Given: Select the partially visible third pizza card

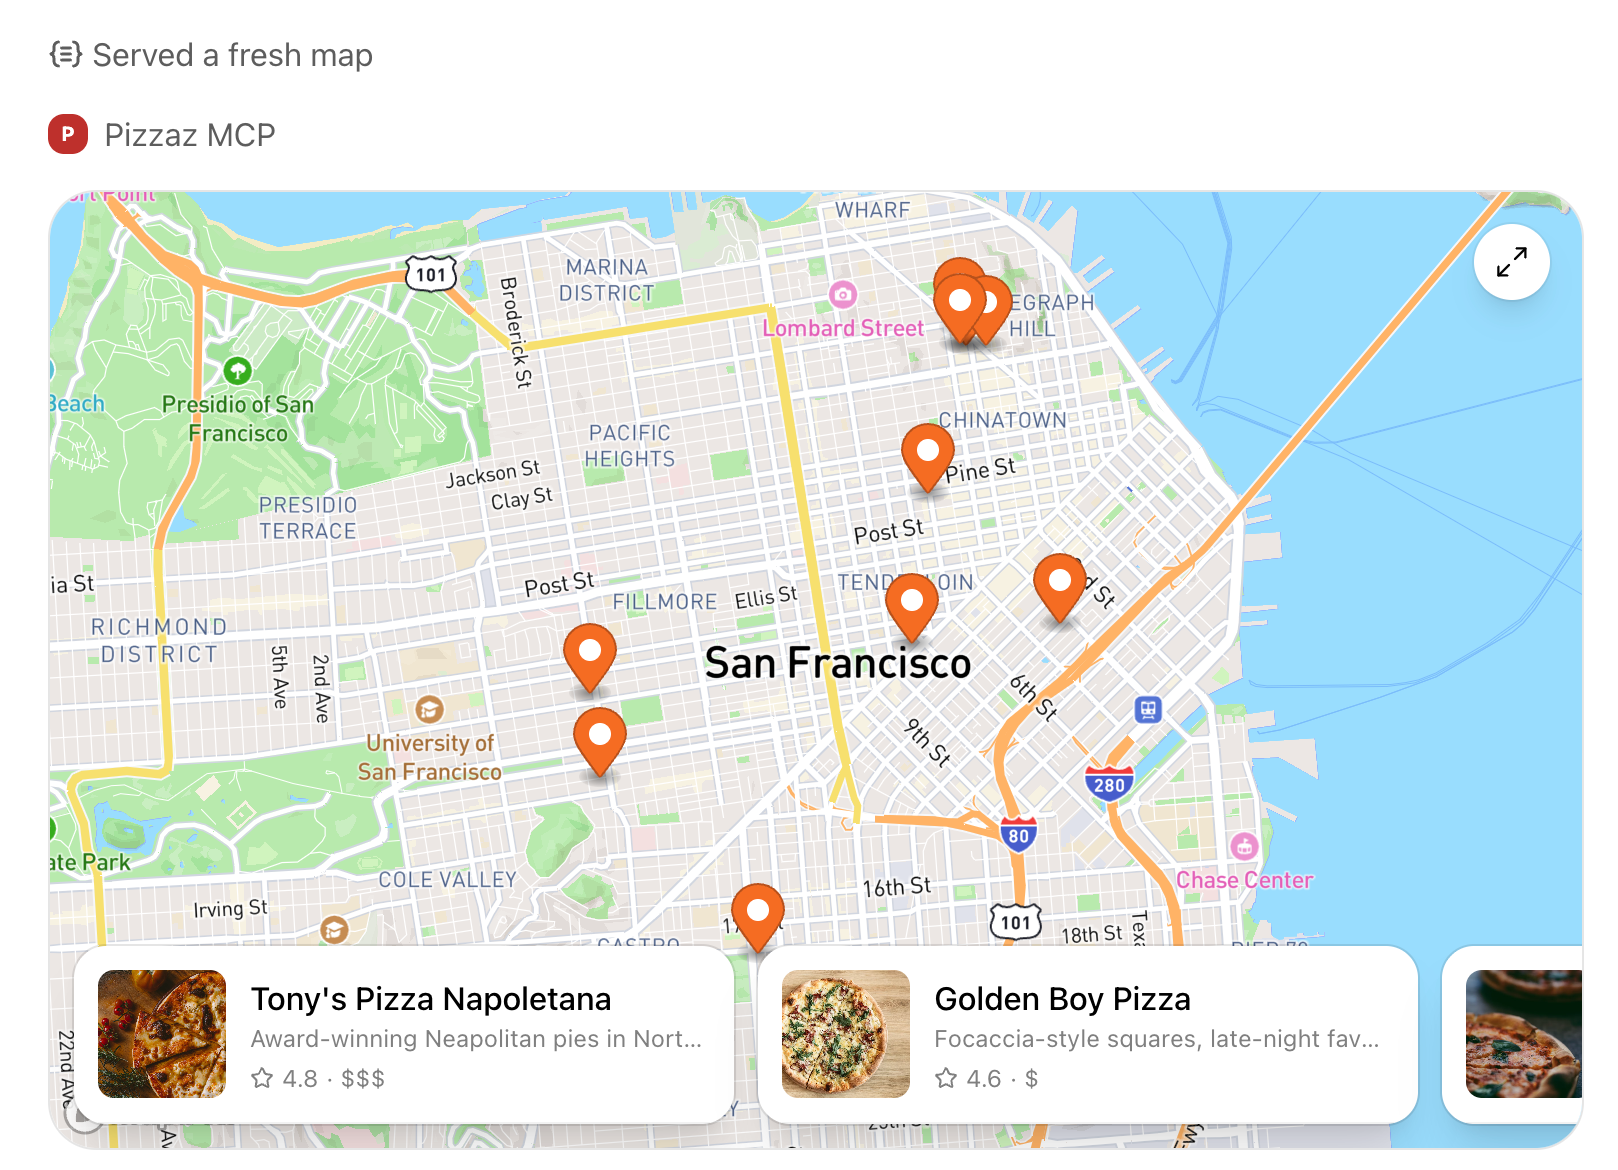Looking at the screenshot, I should 1520,1034.
